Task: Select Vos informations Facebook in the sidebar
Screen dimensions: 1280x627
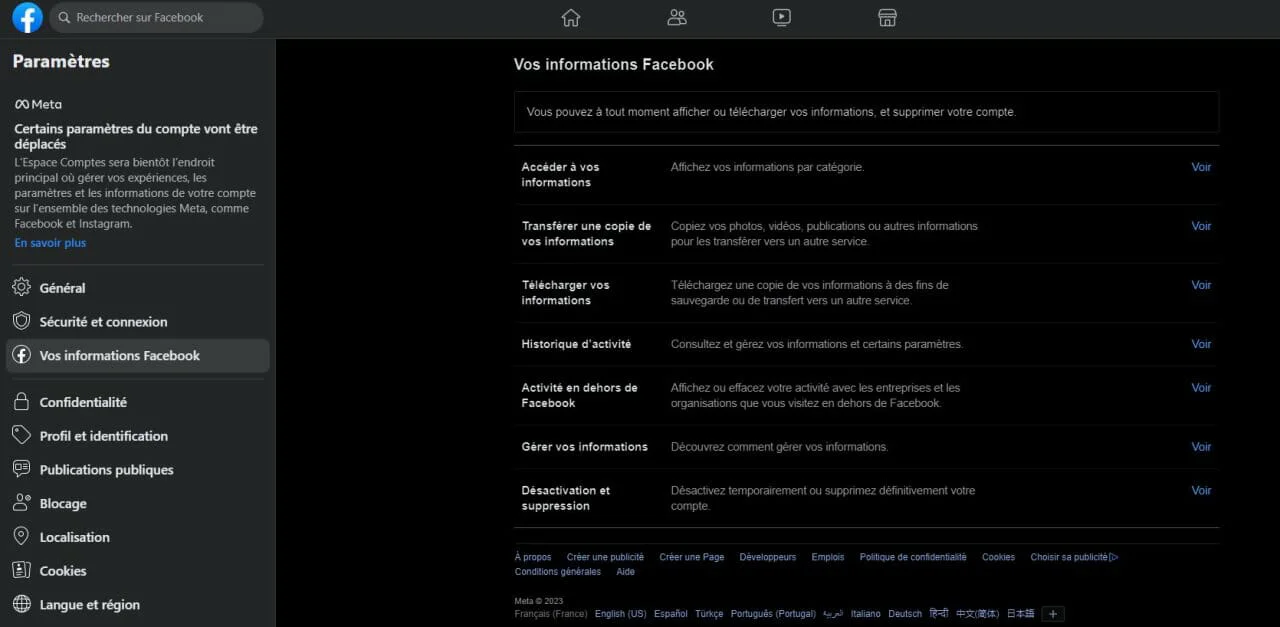Action: pyautogui.click(x=120, y=355)
